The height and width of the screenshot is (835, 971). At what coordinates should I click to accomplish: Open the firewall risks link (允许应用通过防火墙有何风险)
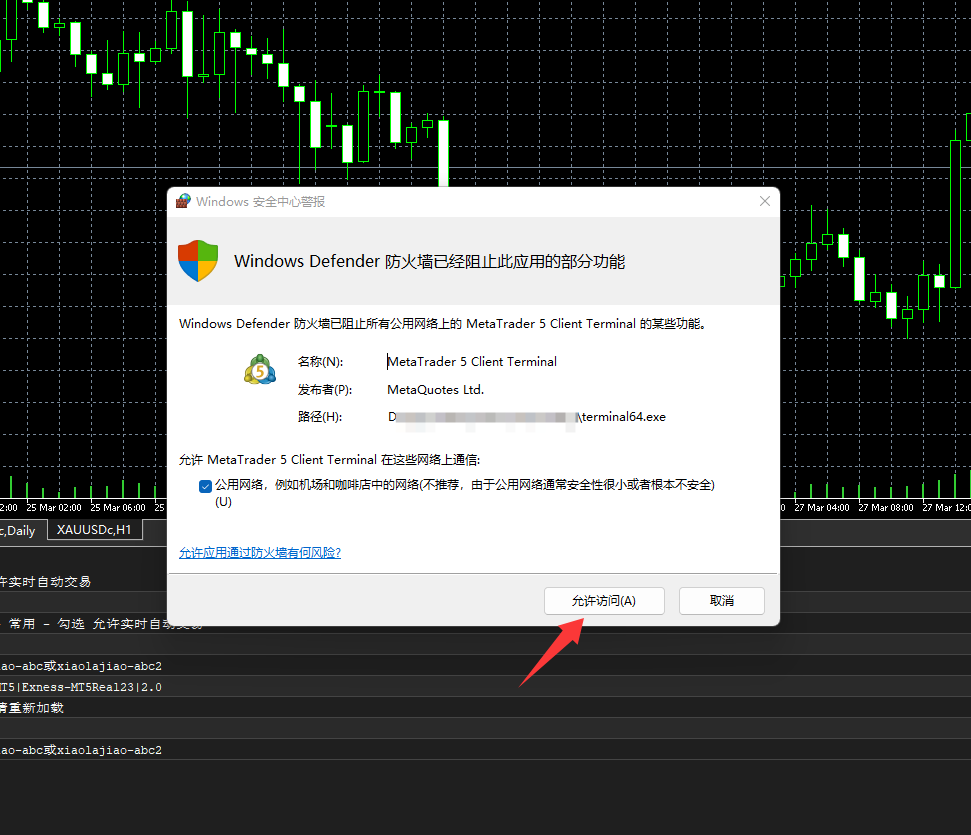260,553
